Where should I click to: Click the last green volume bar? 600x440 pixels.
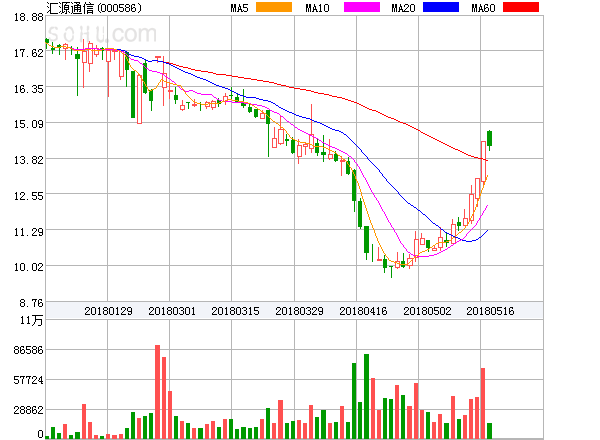click(489, 431)
